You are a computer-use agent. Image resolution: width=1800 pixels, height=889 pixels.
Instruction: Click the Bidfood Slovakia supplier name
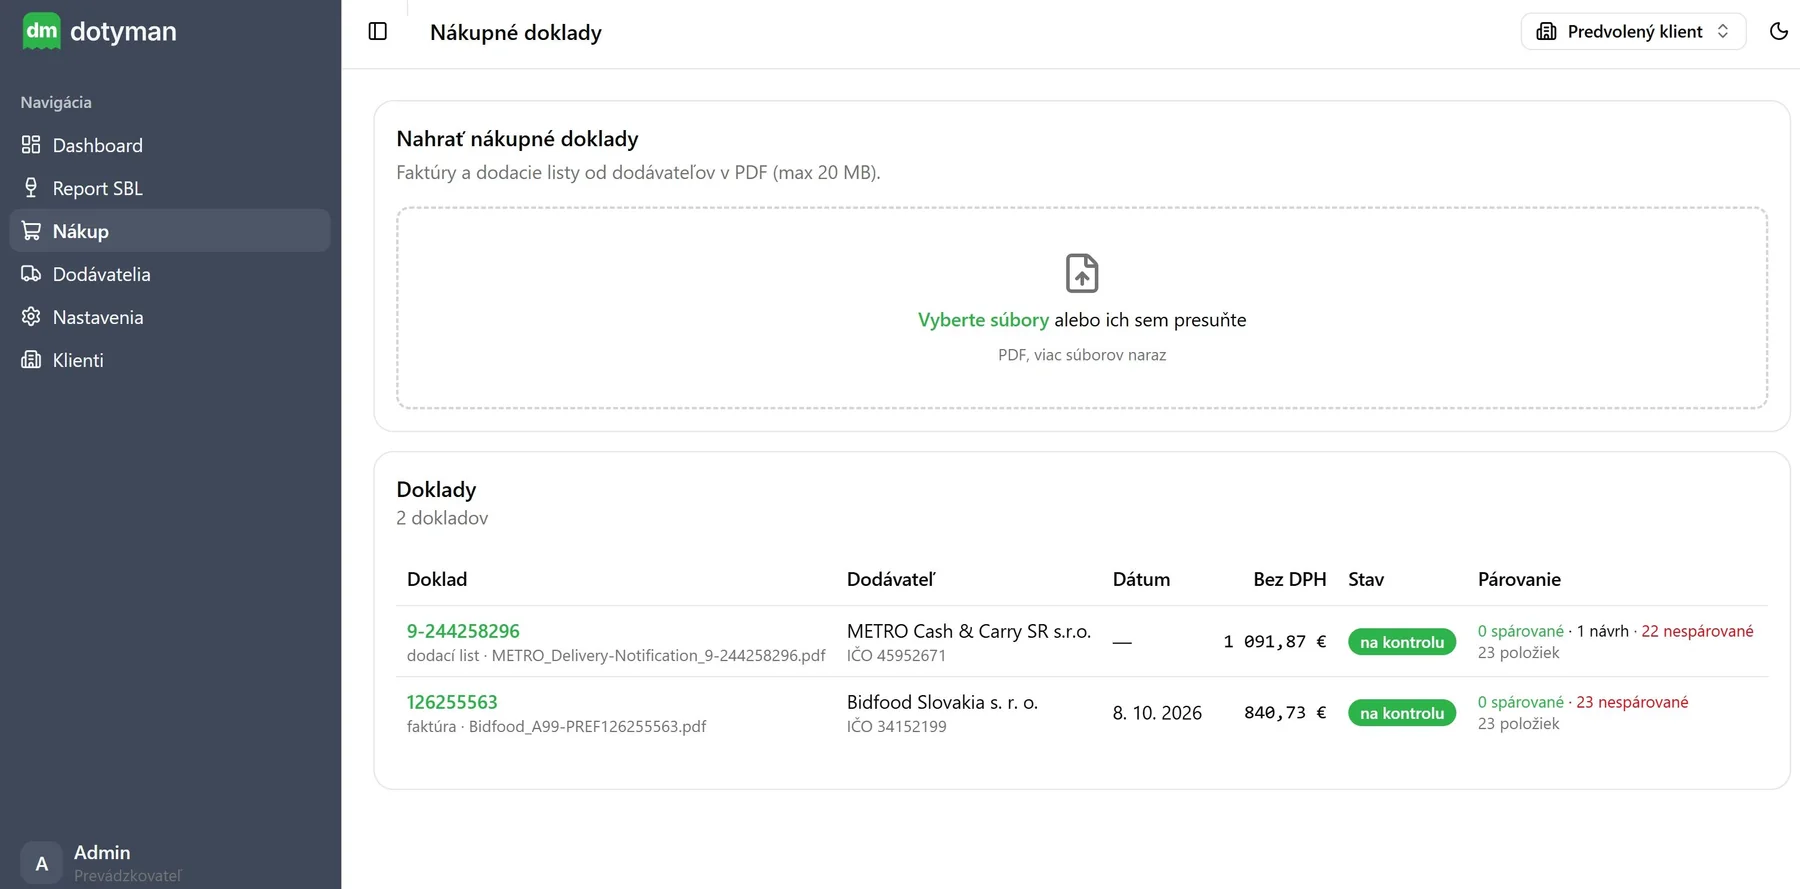coord(942,702)
